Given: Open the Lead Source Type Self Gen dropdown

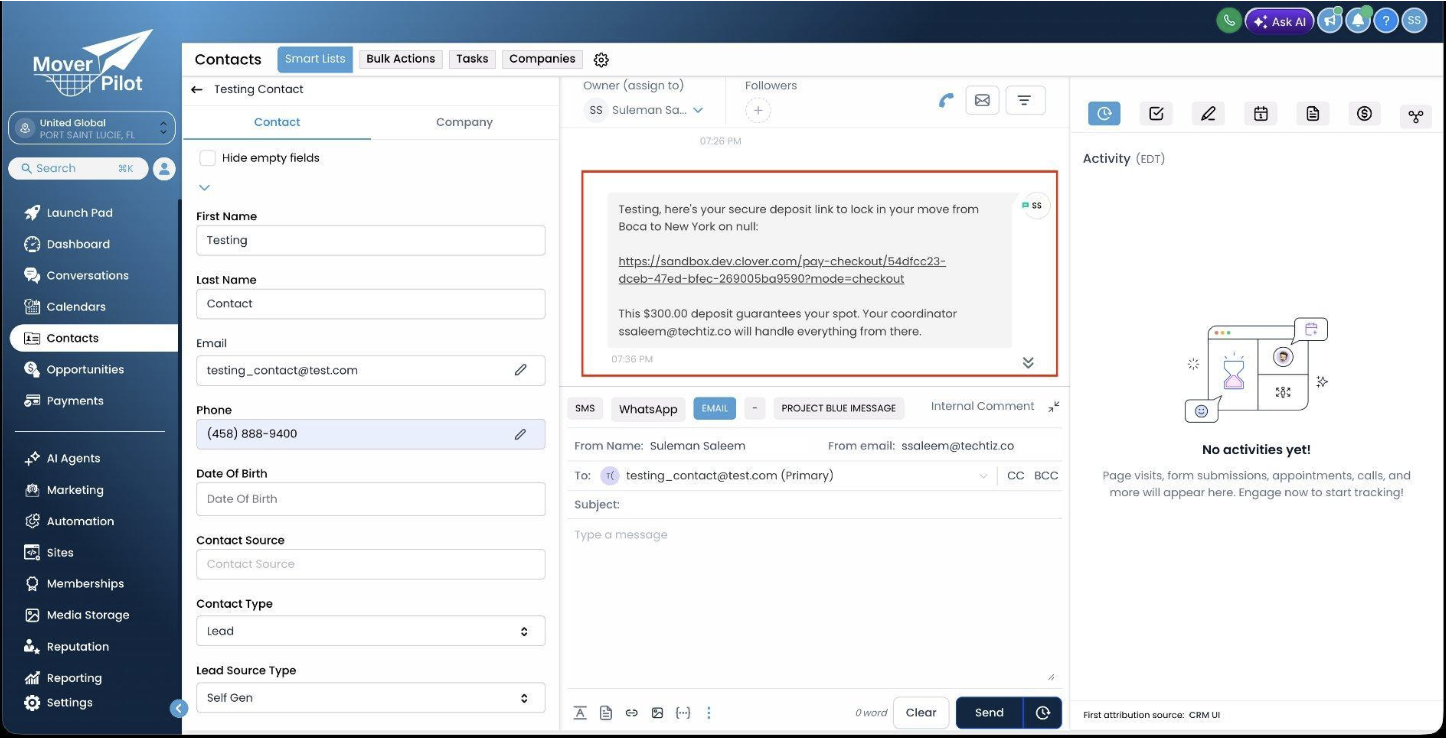Looking at the screenshot, I should tap(371, 697).
